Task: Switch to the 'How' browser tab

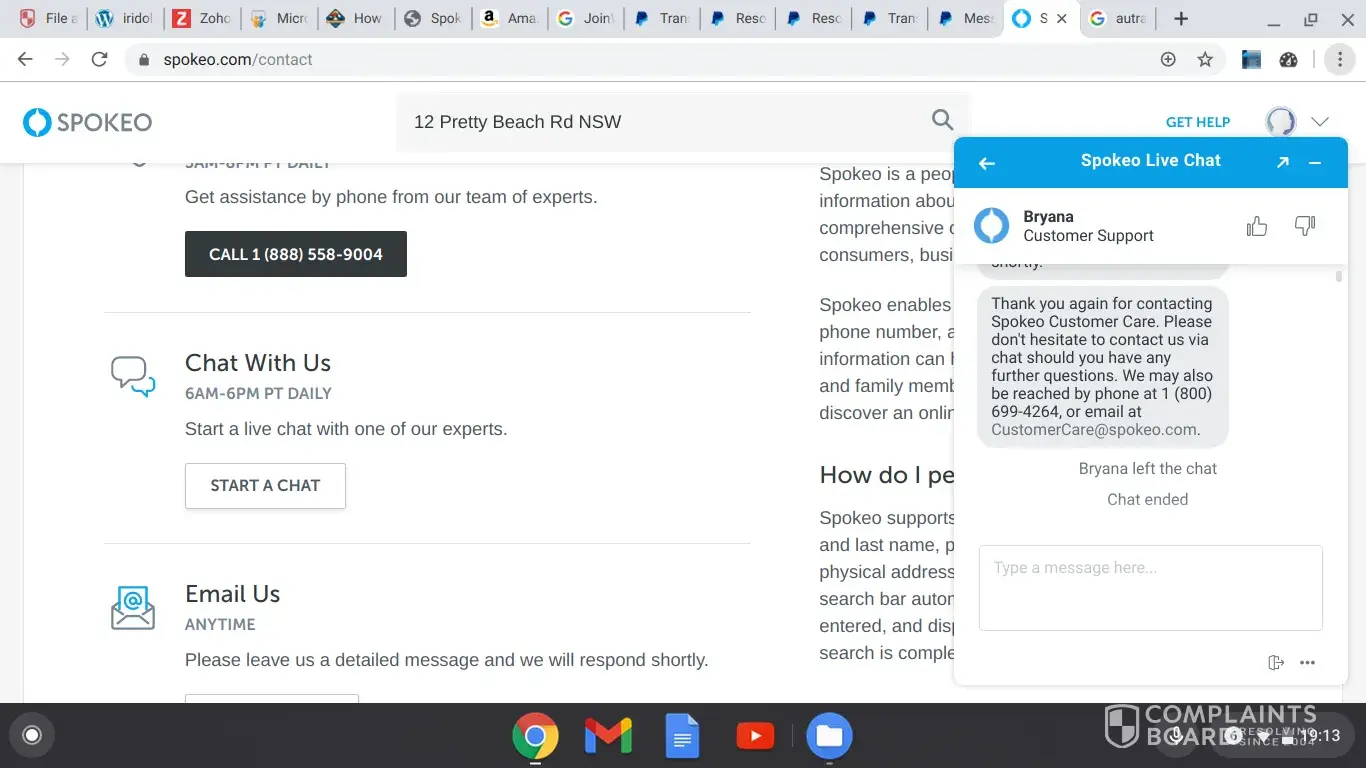Action: pos(355,19)
